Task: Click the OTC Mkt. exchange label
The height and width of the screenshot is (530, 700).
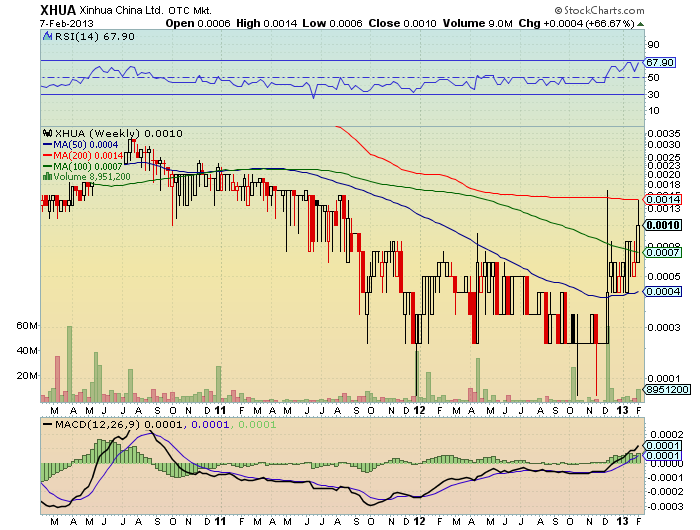Action: [190, 11]
